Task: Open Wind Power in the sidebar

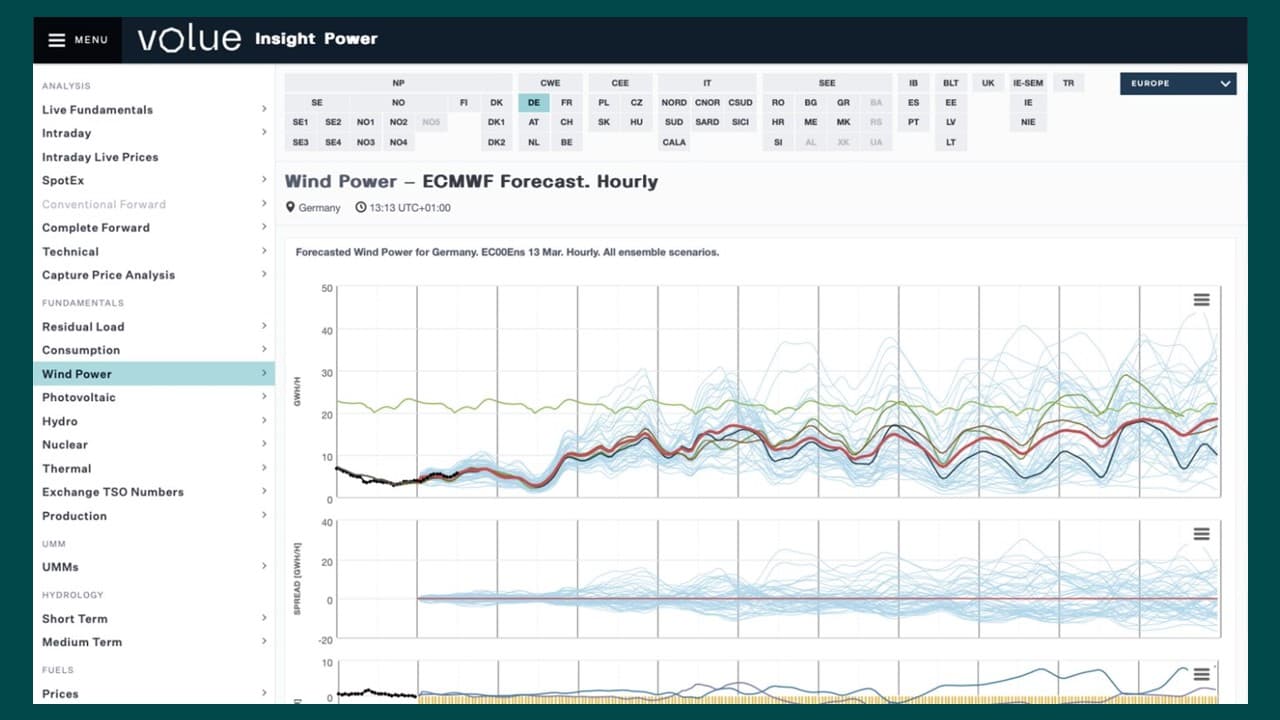Action: point(77,374)
